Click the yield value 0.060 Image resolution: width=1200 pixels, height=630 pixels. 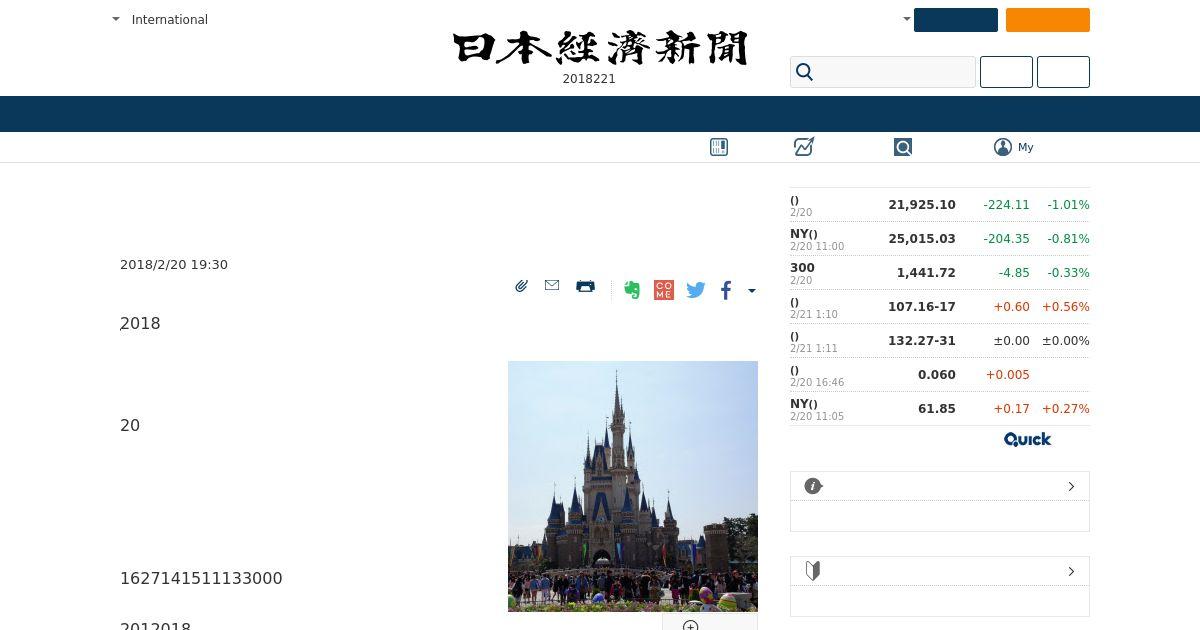[937, 374]
